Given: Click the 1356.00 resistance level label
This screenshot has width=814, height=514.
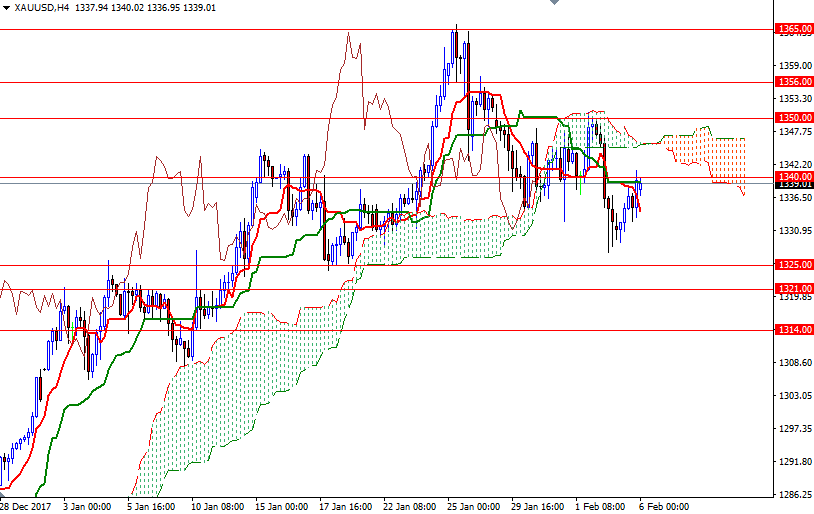Looking at the screenshot, I should click(793, 82).
